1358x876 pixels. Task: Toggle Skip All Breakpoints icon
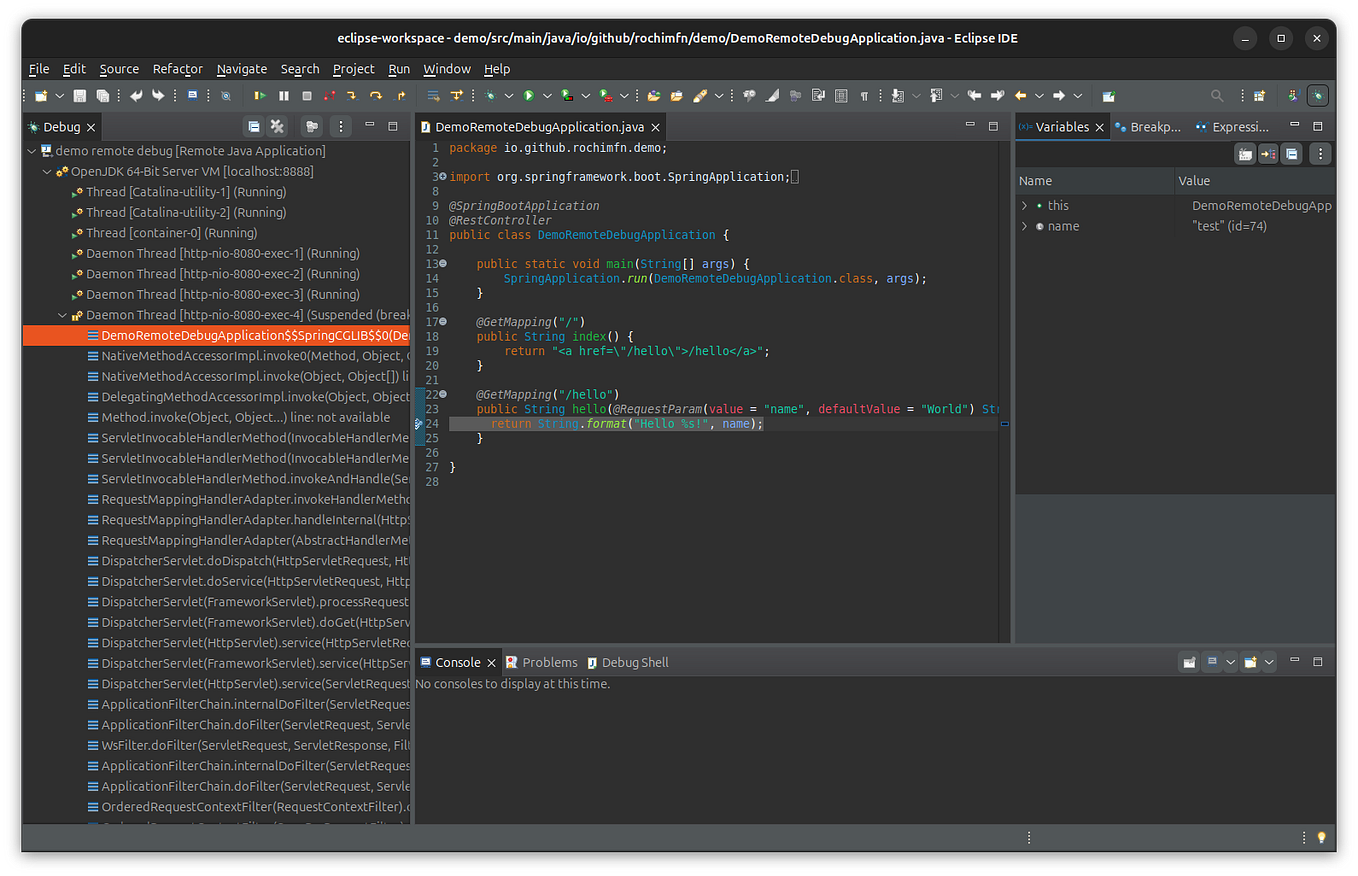tap(226, 96)
